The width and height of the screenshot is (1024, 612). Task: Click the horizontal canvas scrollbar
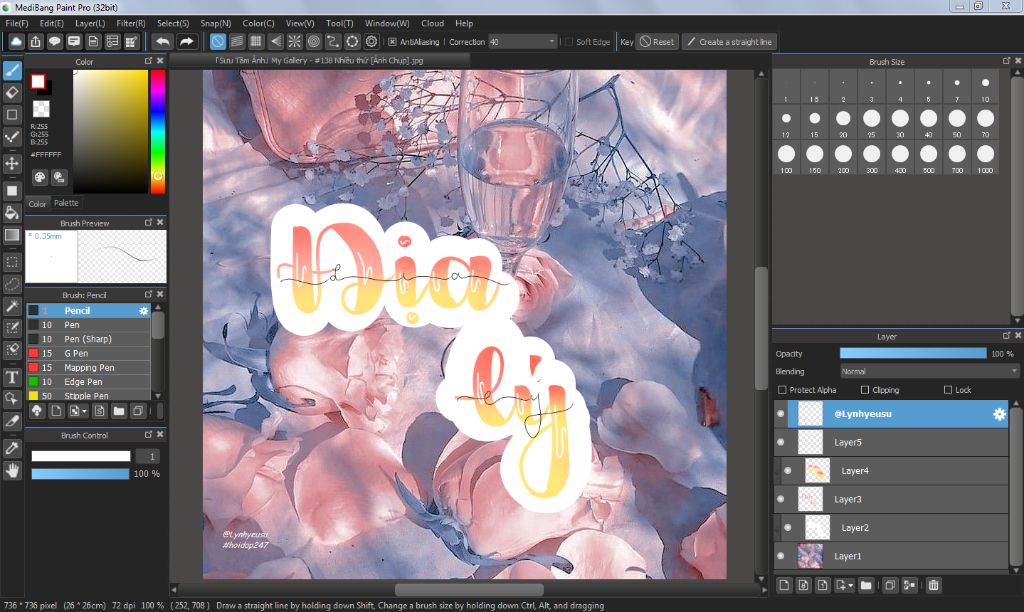point(469,590)
